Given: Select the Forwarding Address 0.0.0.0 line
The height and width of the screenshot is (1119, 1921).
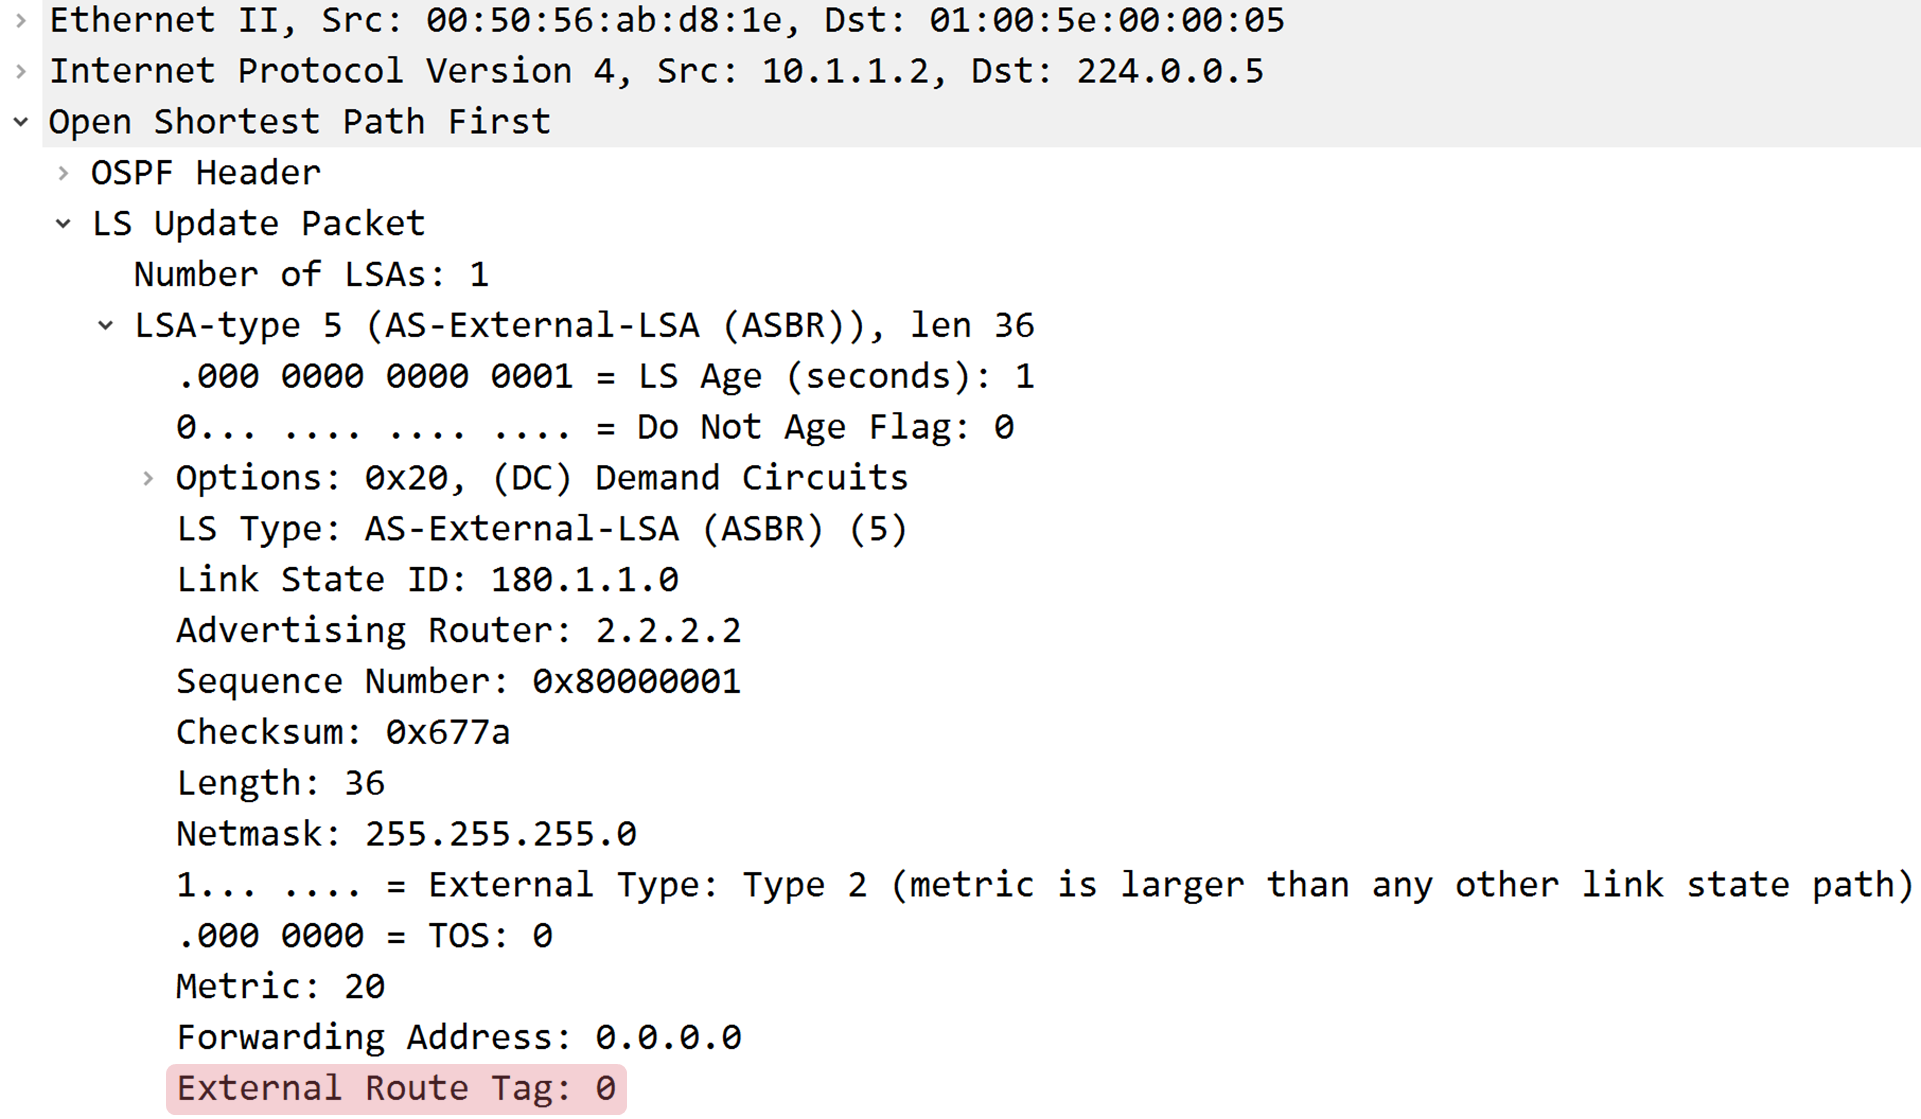Looking at the screenshot, I should (x=459, y=1038).
